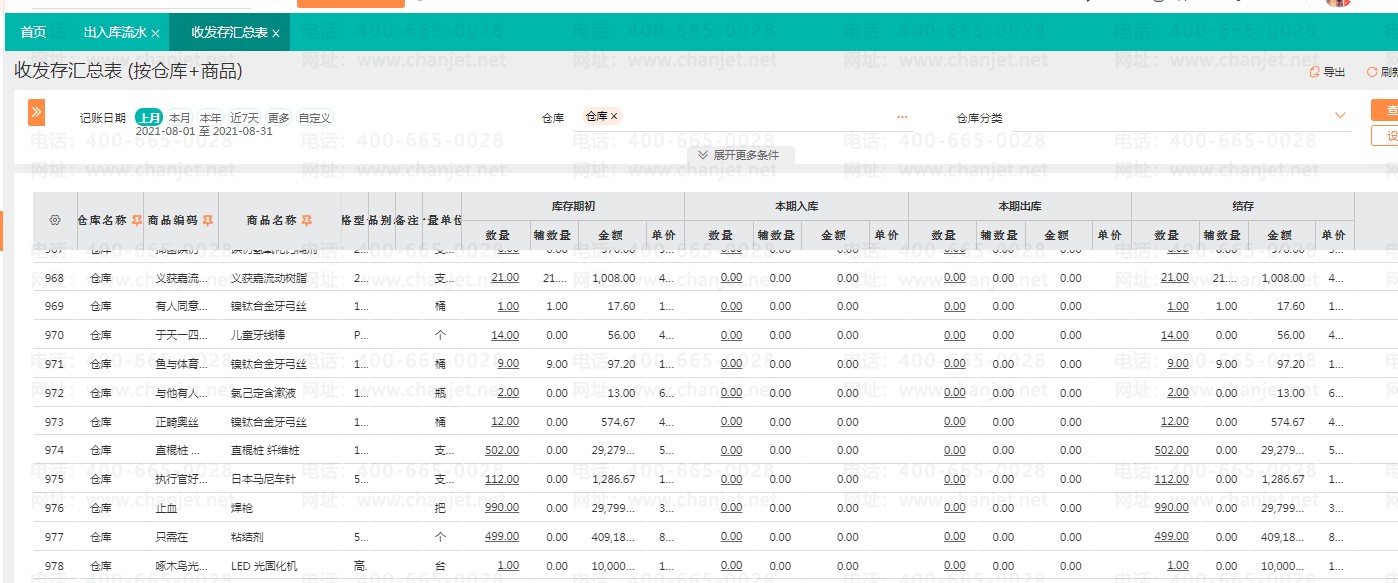Expand sidebar with orange double-arrow icon
This screenshot has height=583, width=1398.
(36, 112)
